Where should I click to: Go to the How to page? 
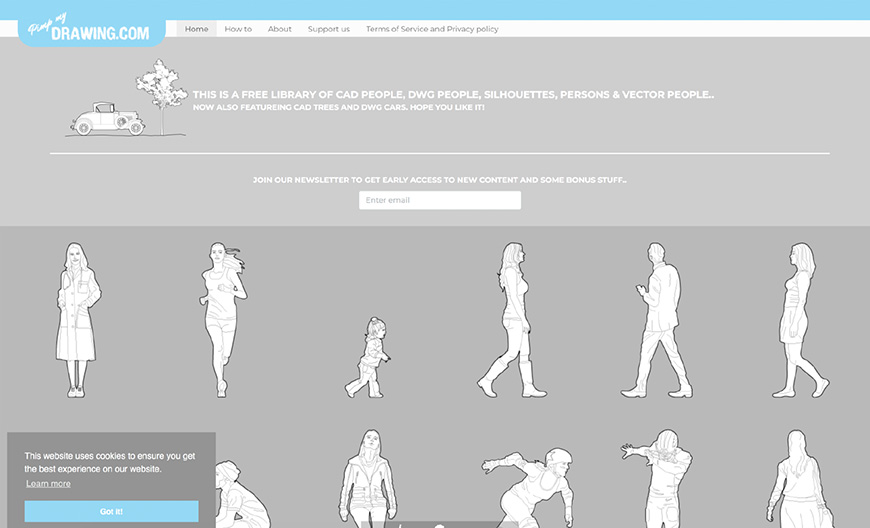coord(238,29)
